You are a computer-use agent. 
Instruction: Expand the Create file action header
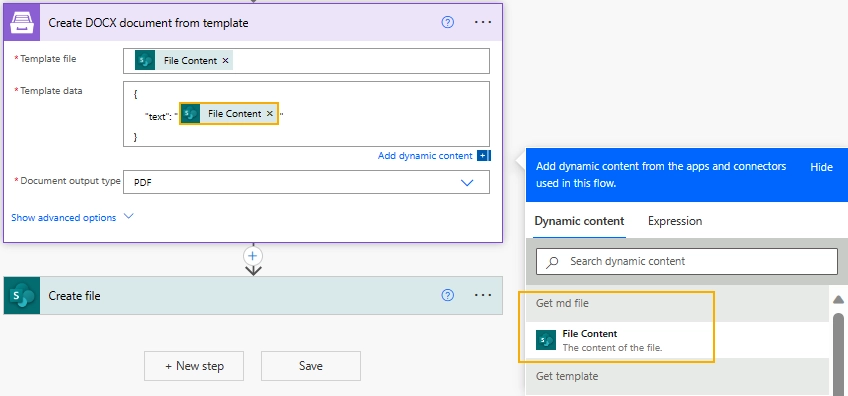(253, 295)
